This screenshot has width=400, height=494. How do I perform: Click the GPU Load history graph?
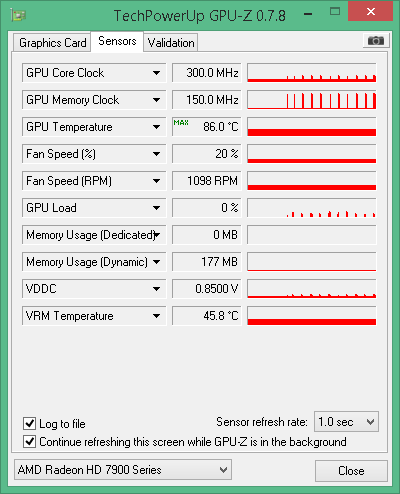(312, 208)
